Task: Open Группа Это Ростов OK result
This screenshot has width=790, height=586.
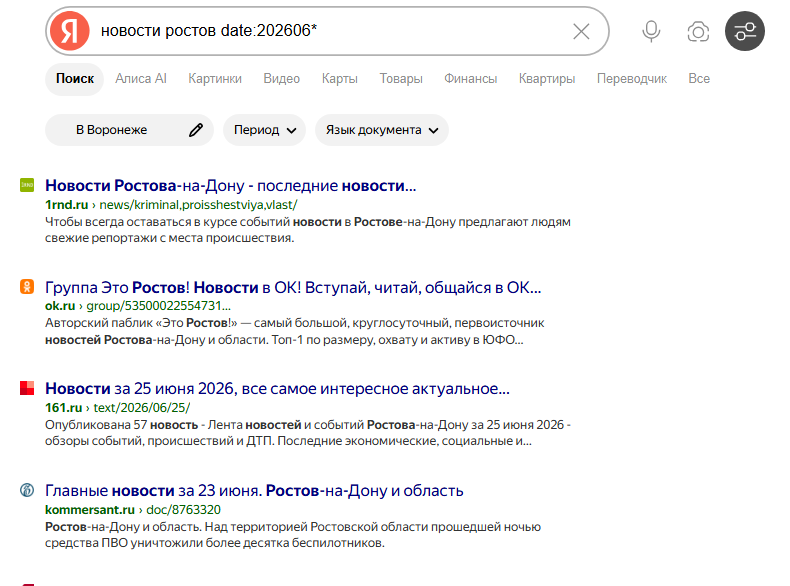Action: point(293,287)
